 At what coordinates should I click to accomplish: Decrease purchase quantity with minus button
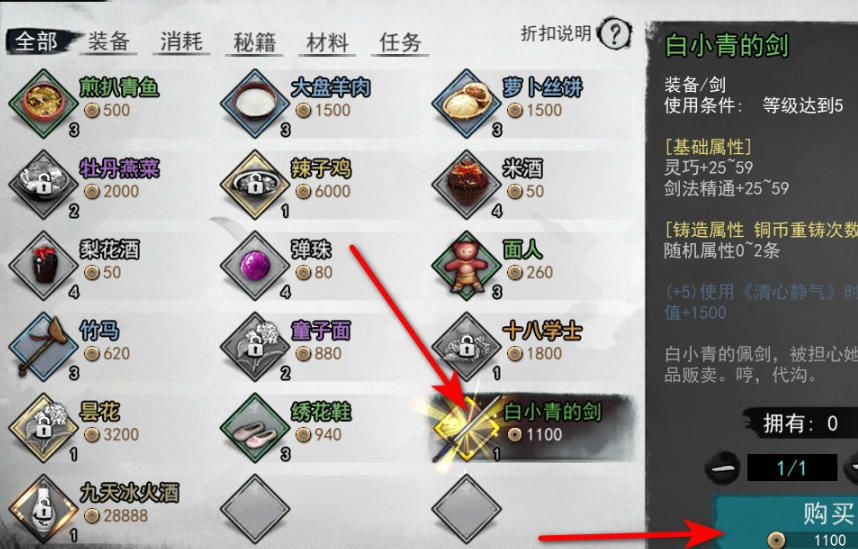point(722,469)
